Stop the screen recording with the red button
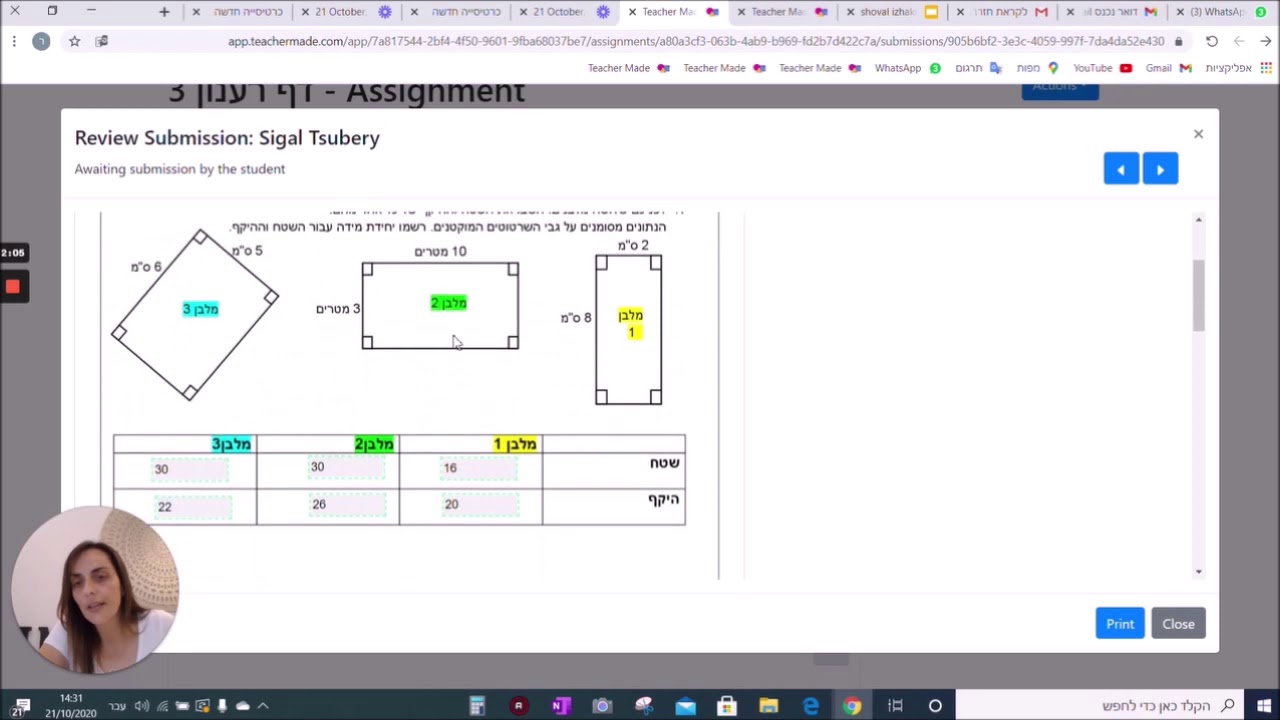This screenshot has width=1280, height=720. (12, 287)
